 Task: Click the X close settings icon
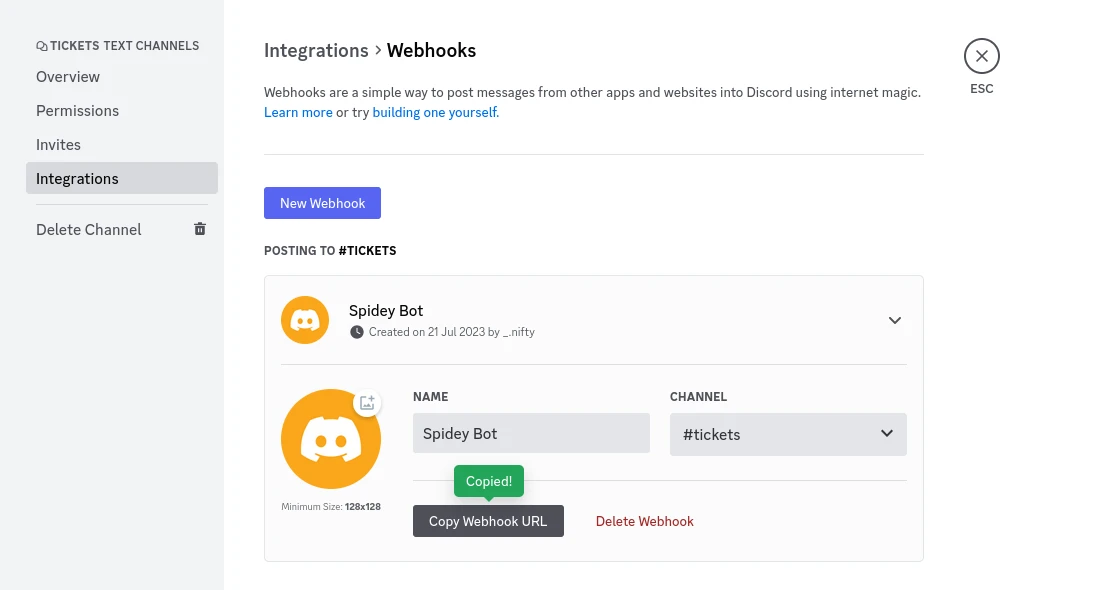tap(982, 56)
